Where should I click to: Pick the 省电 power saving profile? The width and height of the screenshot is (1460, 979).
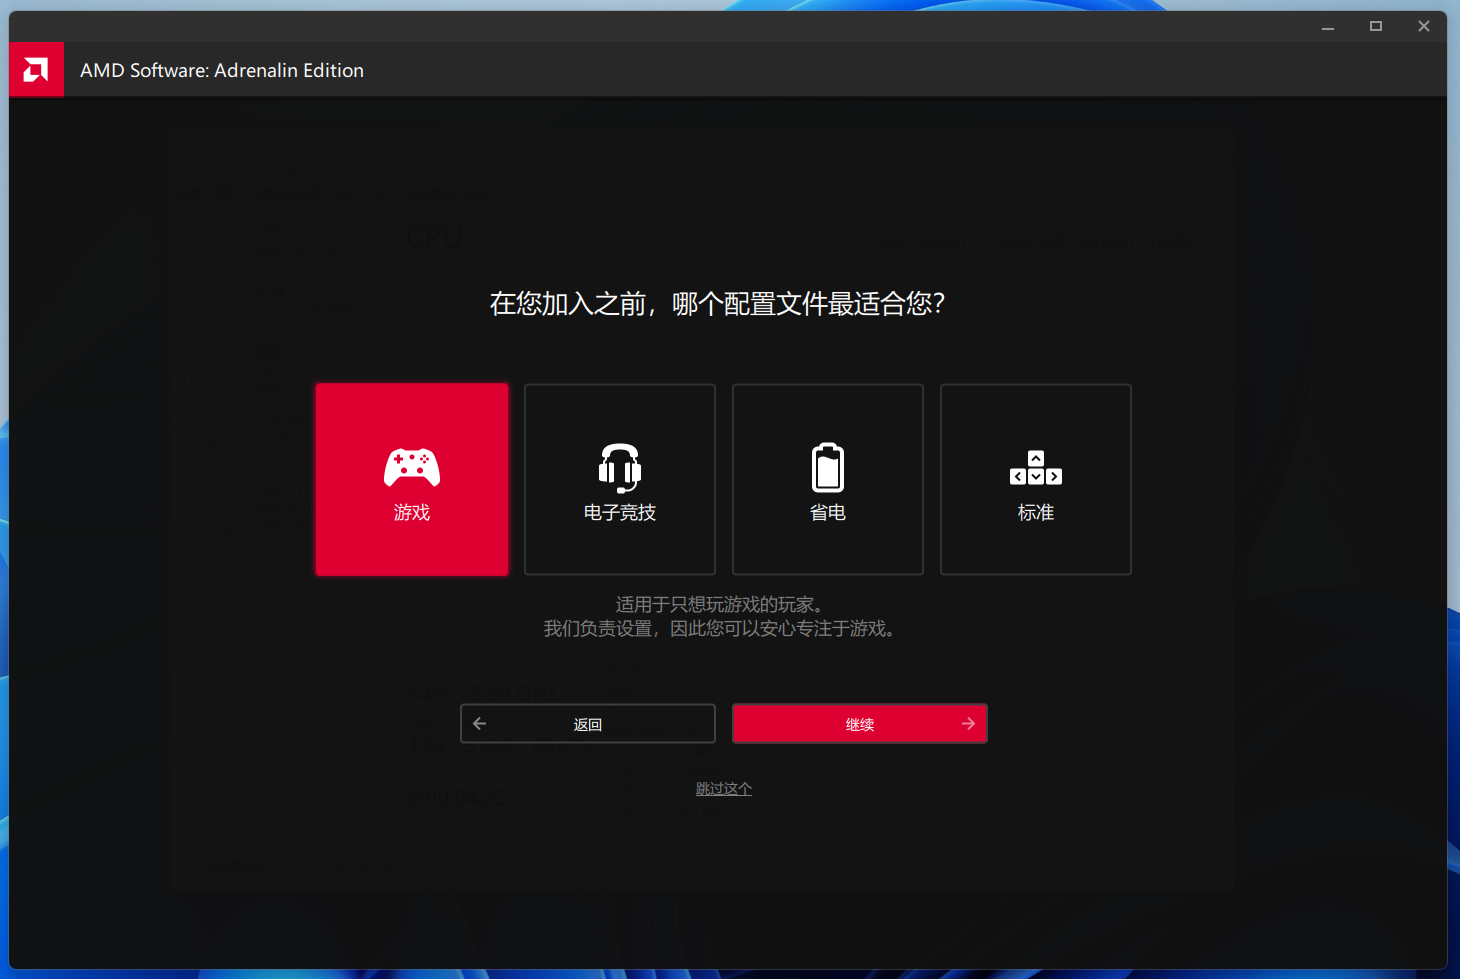[828, 480]
